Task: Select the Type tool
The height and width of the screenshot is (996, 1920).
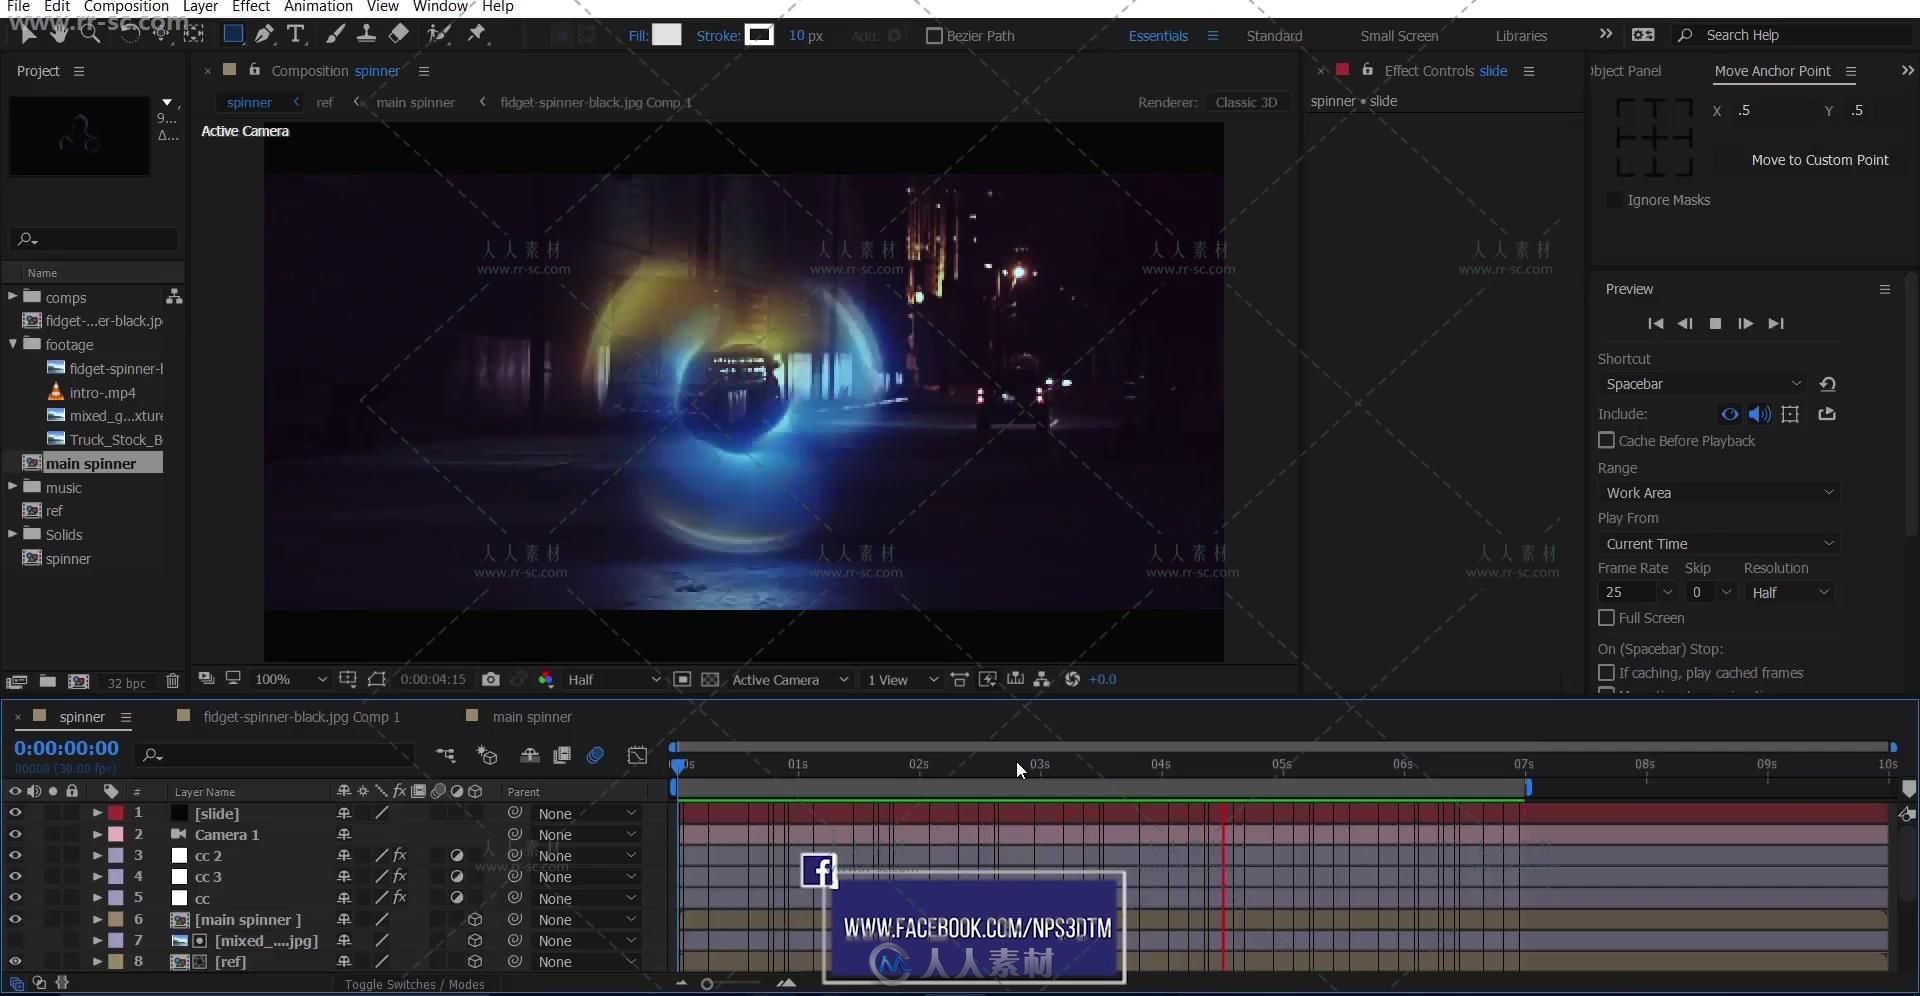Action: point(295,34)
